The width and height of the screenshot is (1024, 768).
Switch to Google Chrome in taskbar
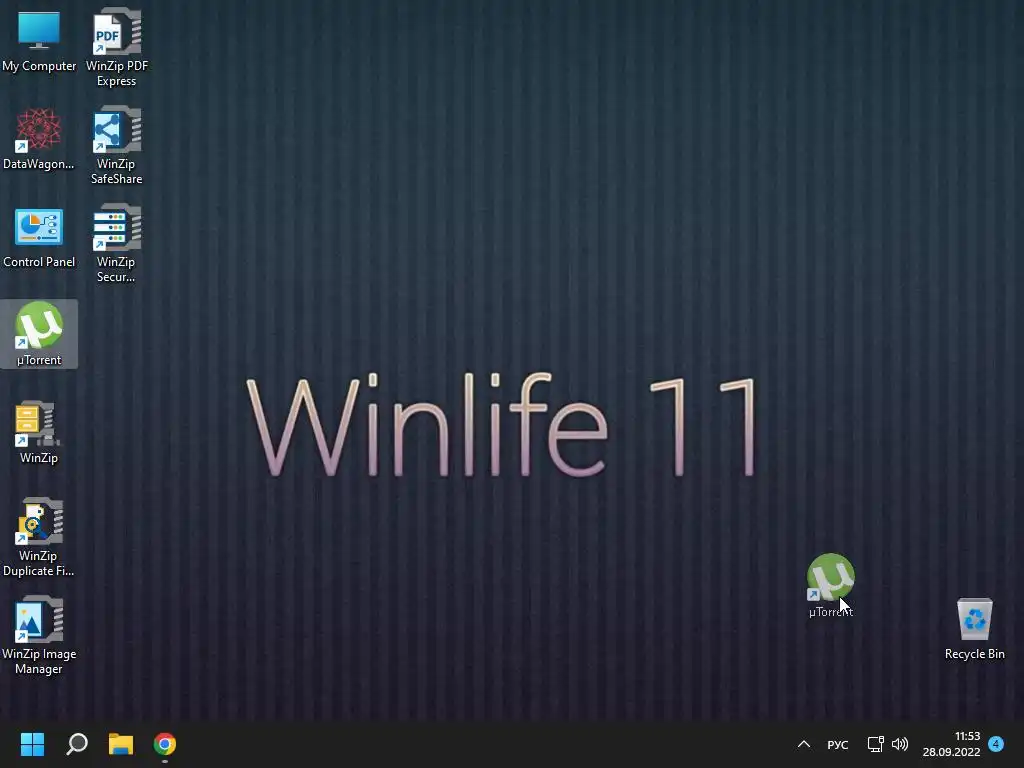(165, 744)
